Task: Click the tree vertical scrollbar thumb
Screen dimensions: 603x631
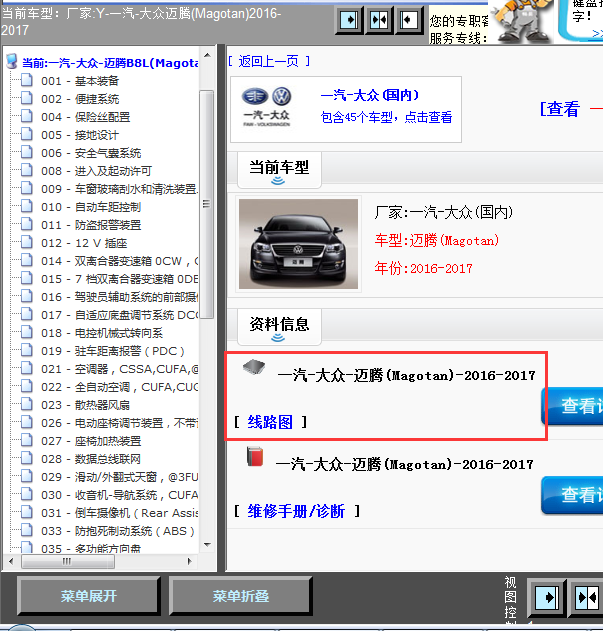Action: (207, 204)
